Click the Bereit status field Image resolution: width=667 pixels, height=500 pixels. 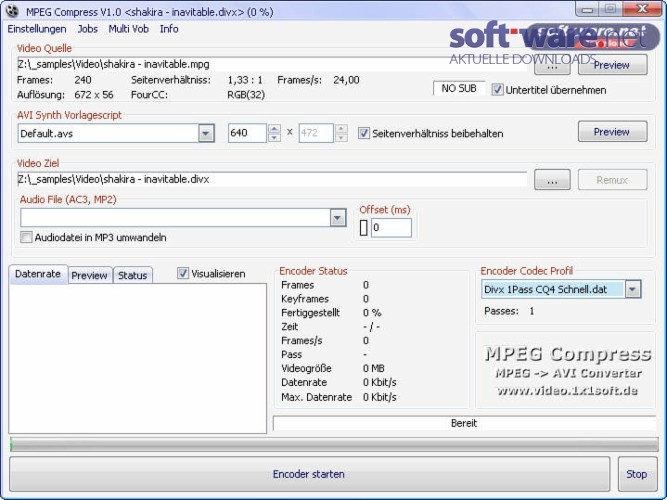point(464,423)
